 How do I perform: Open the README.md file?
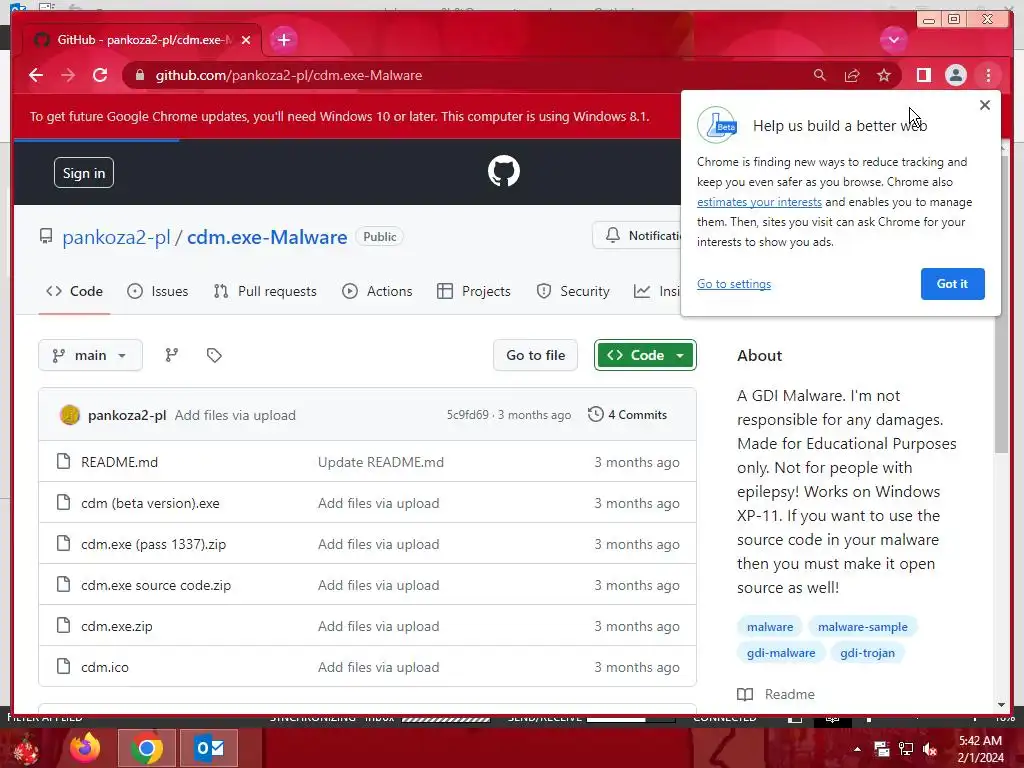120,462
